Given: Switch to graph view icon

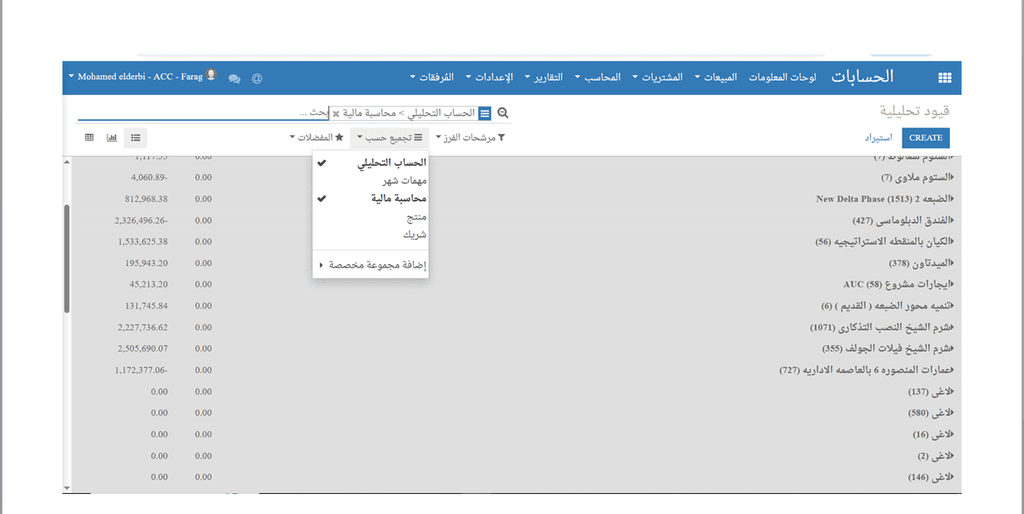Looking at the screenshot, I should tap(112, 138).
